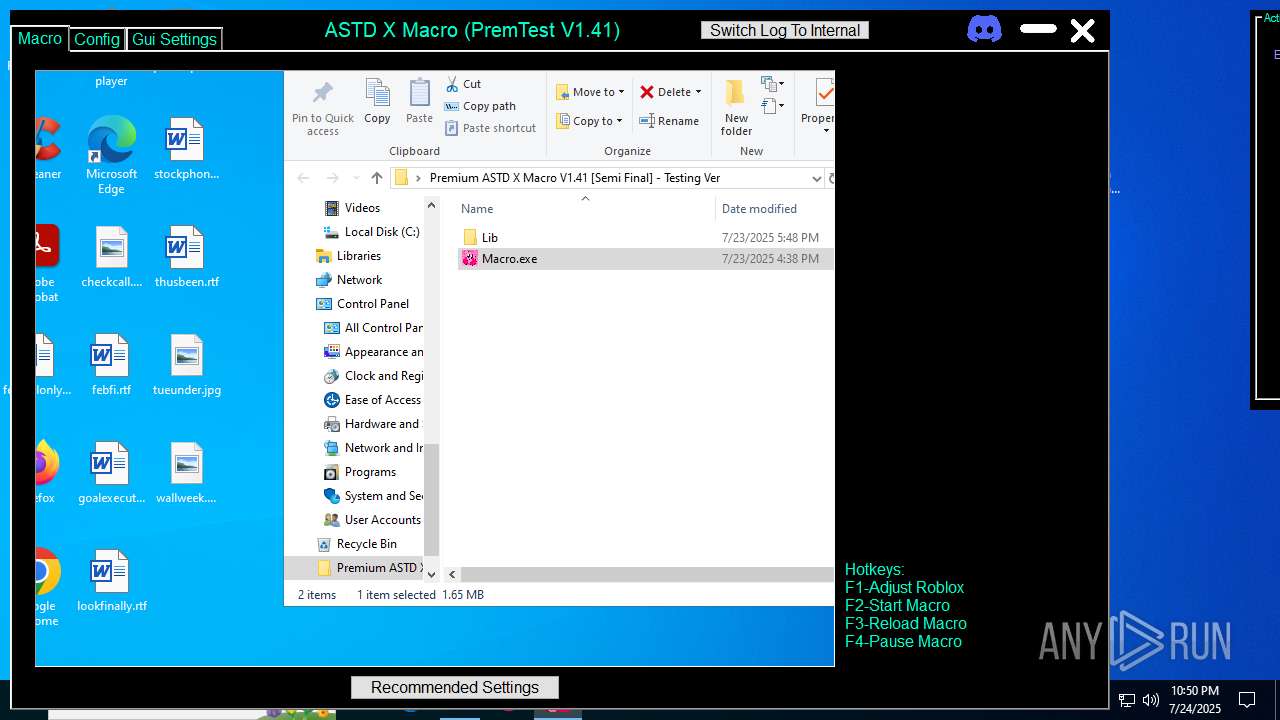
Task: Open the Discord icon in macro header
Action: point(984,29)
